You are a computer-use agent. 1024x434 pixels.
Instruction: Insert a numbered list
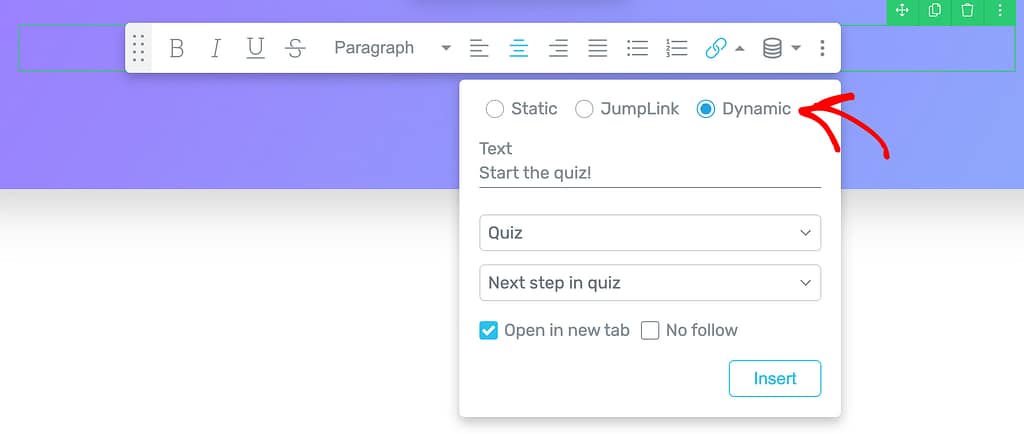(x=677, y=48)
